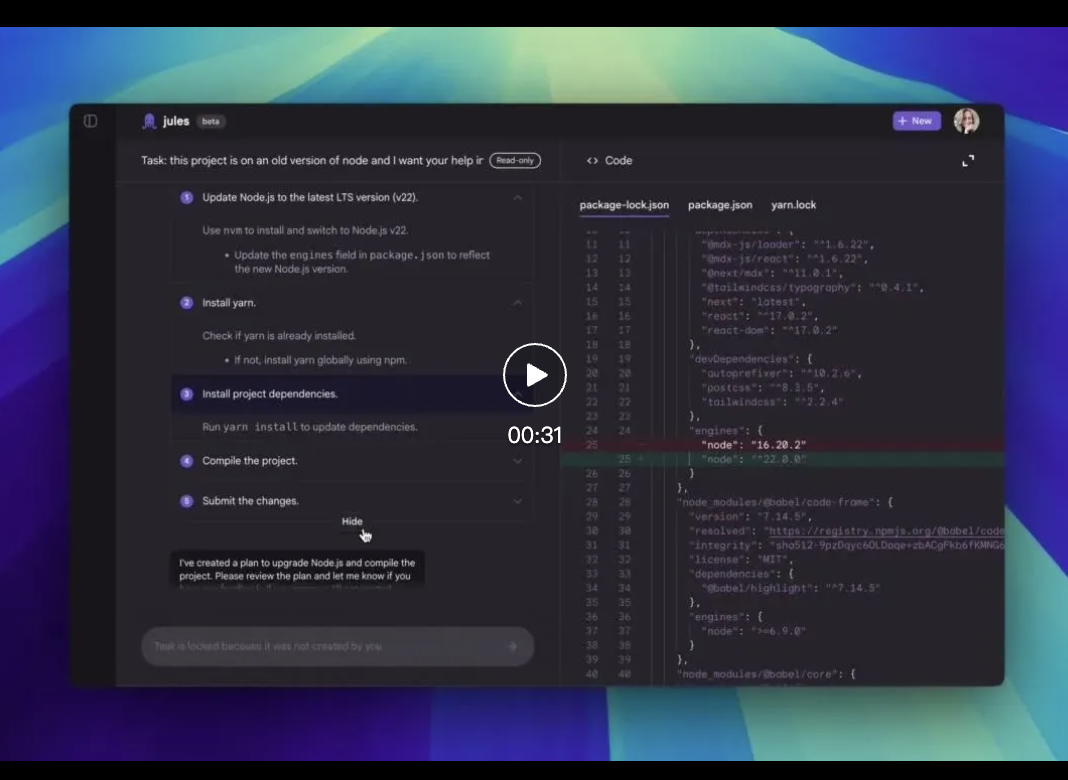Click the New task button
1068x780 pixels.
coord(915,121)
